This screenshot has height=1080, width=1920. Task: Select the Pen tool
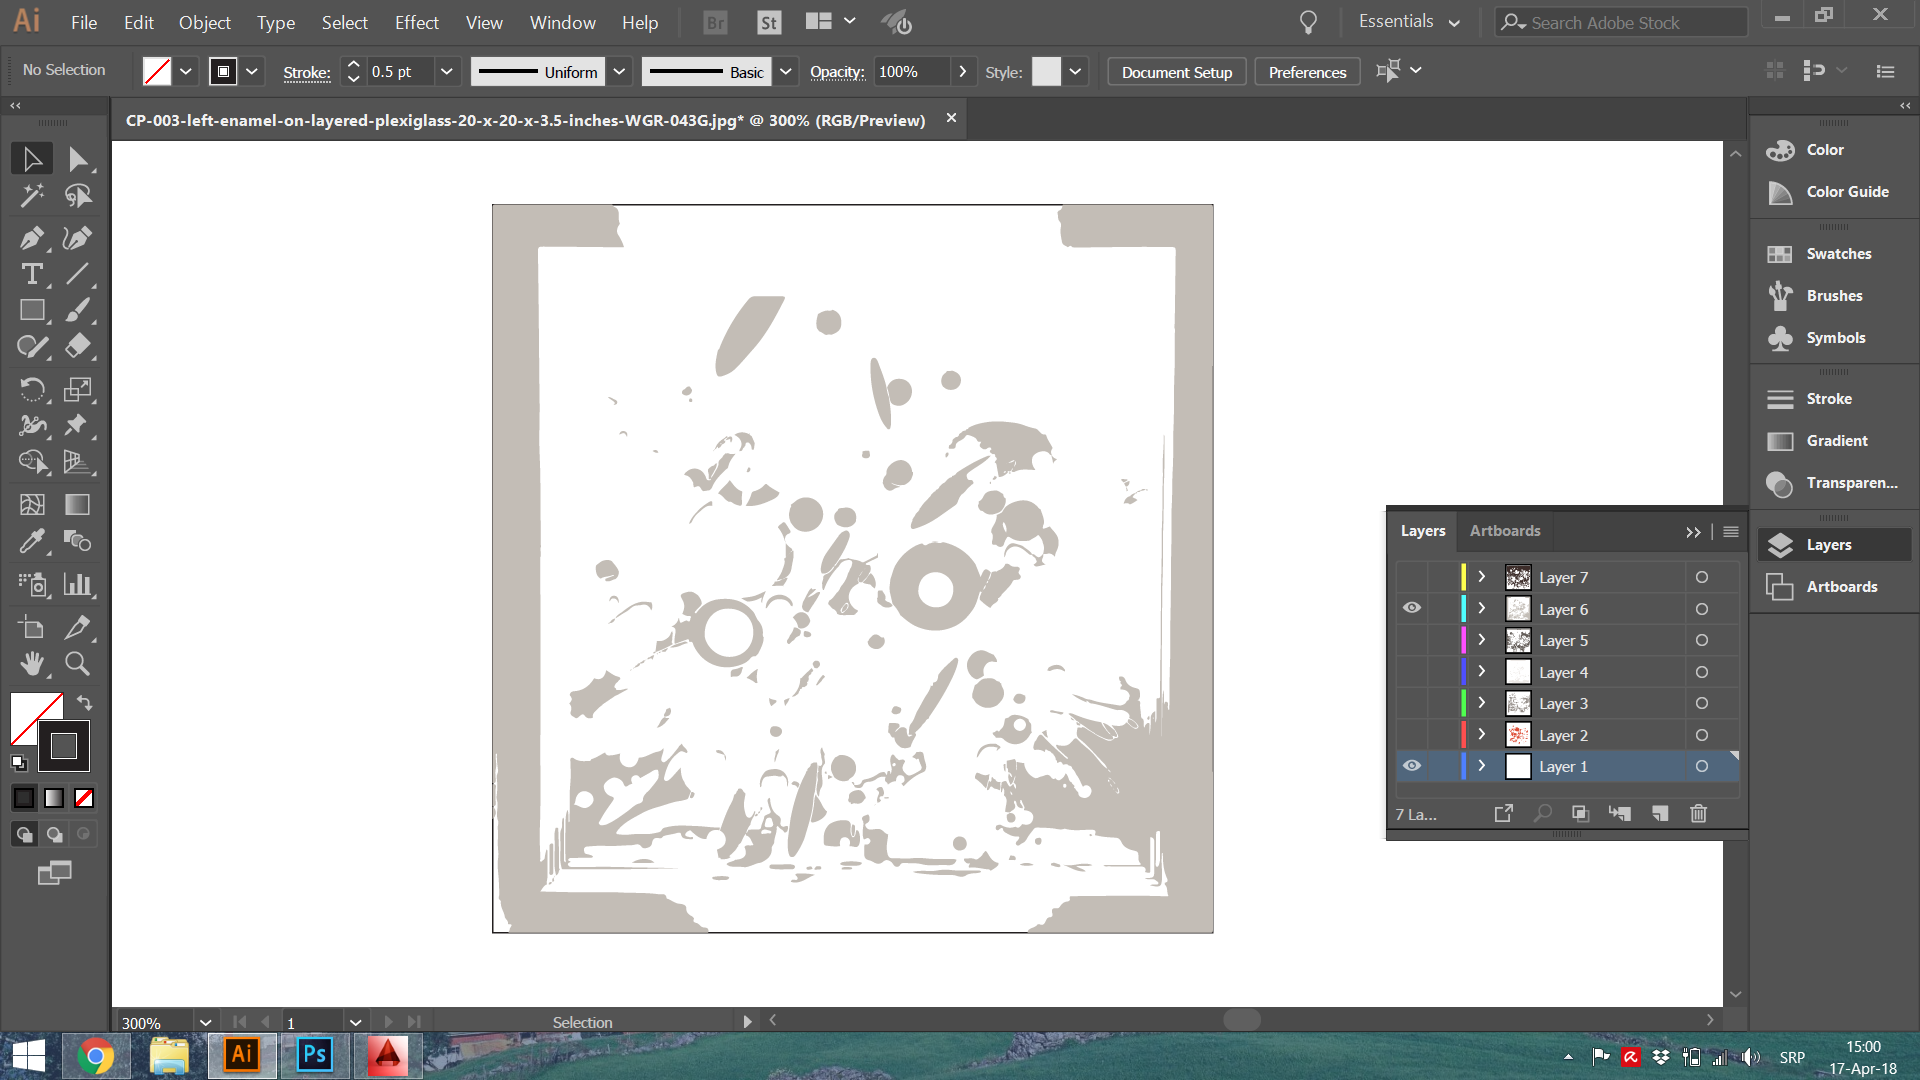tap(31, 238)
